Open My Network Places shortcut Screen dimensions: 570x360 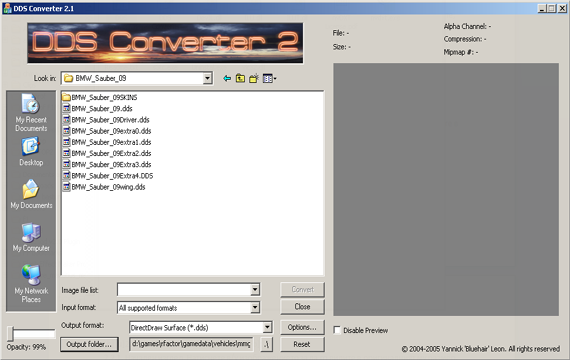tap(31, 284)
